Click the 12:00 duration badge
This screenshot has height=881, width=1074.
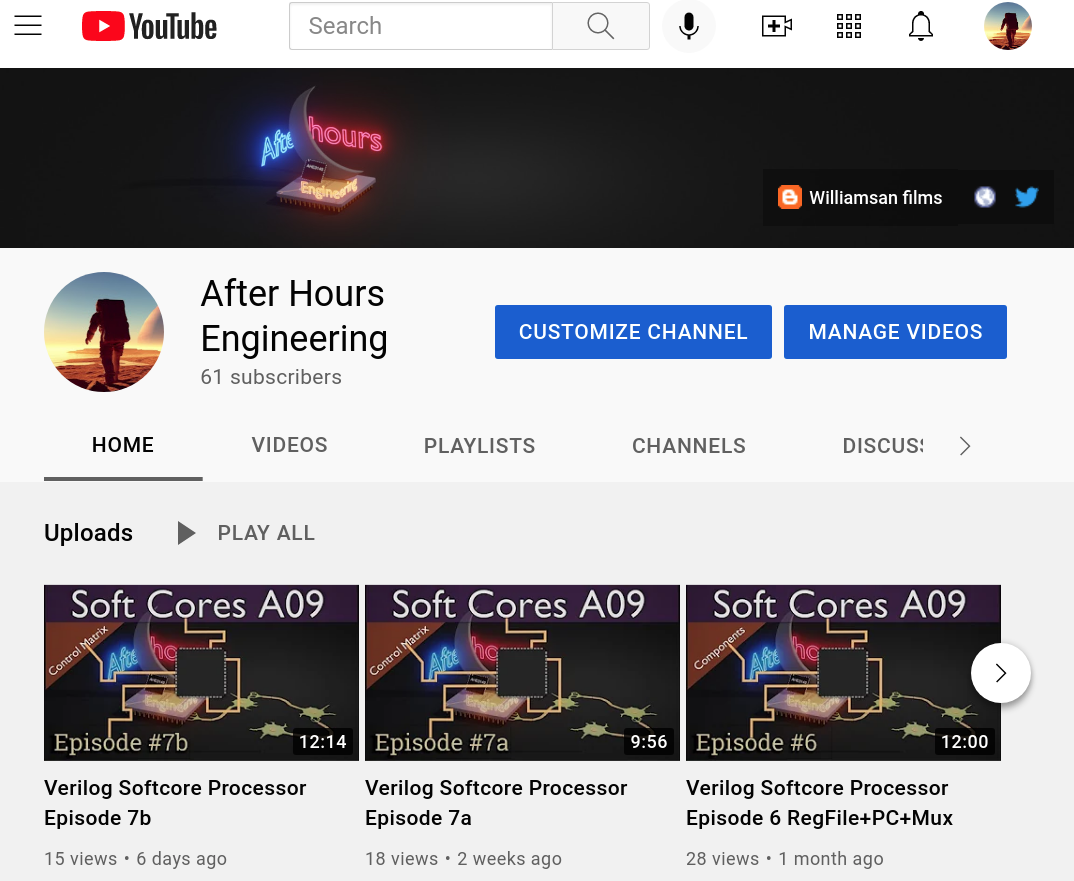tap(964, 741)
